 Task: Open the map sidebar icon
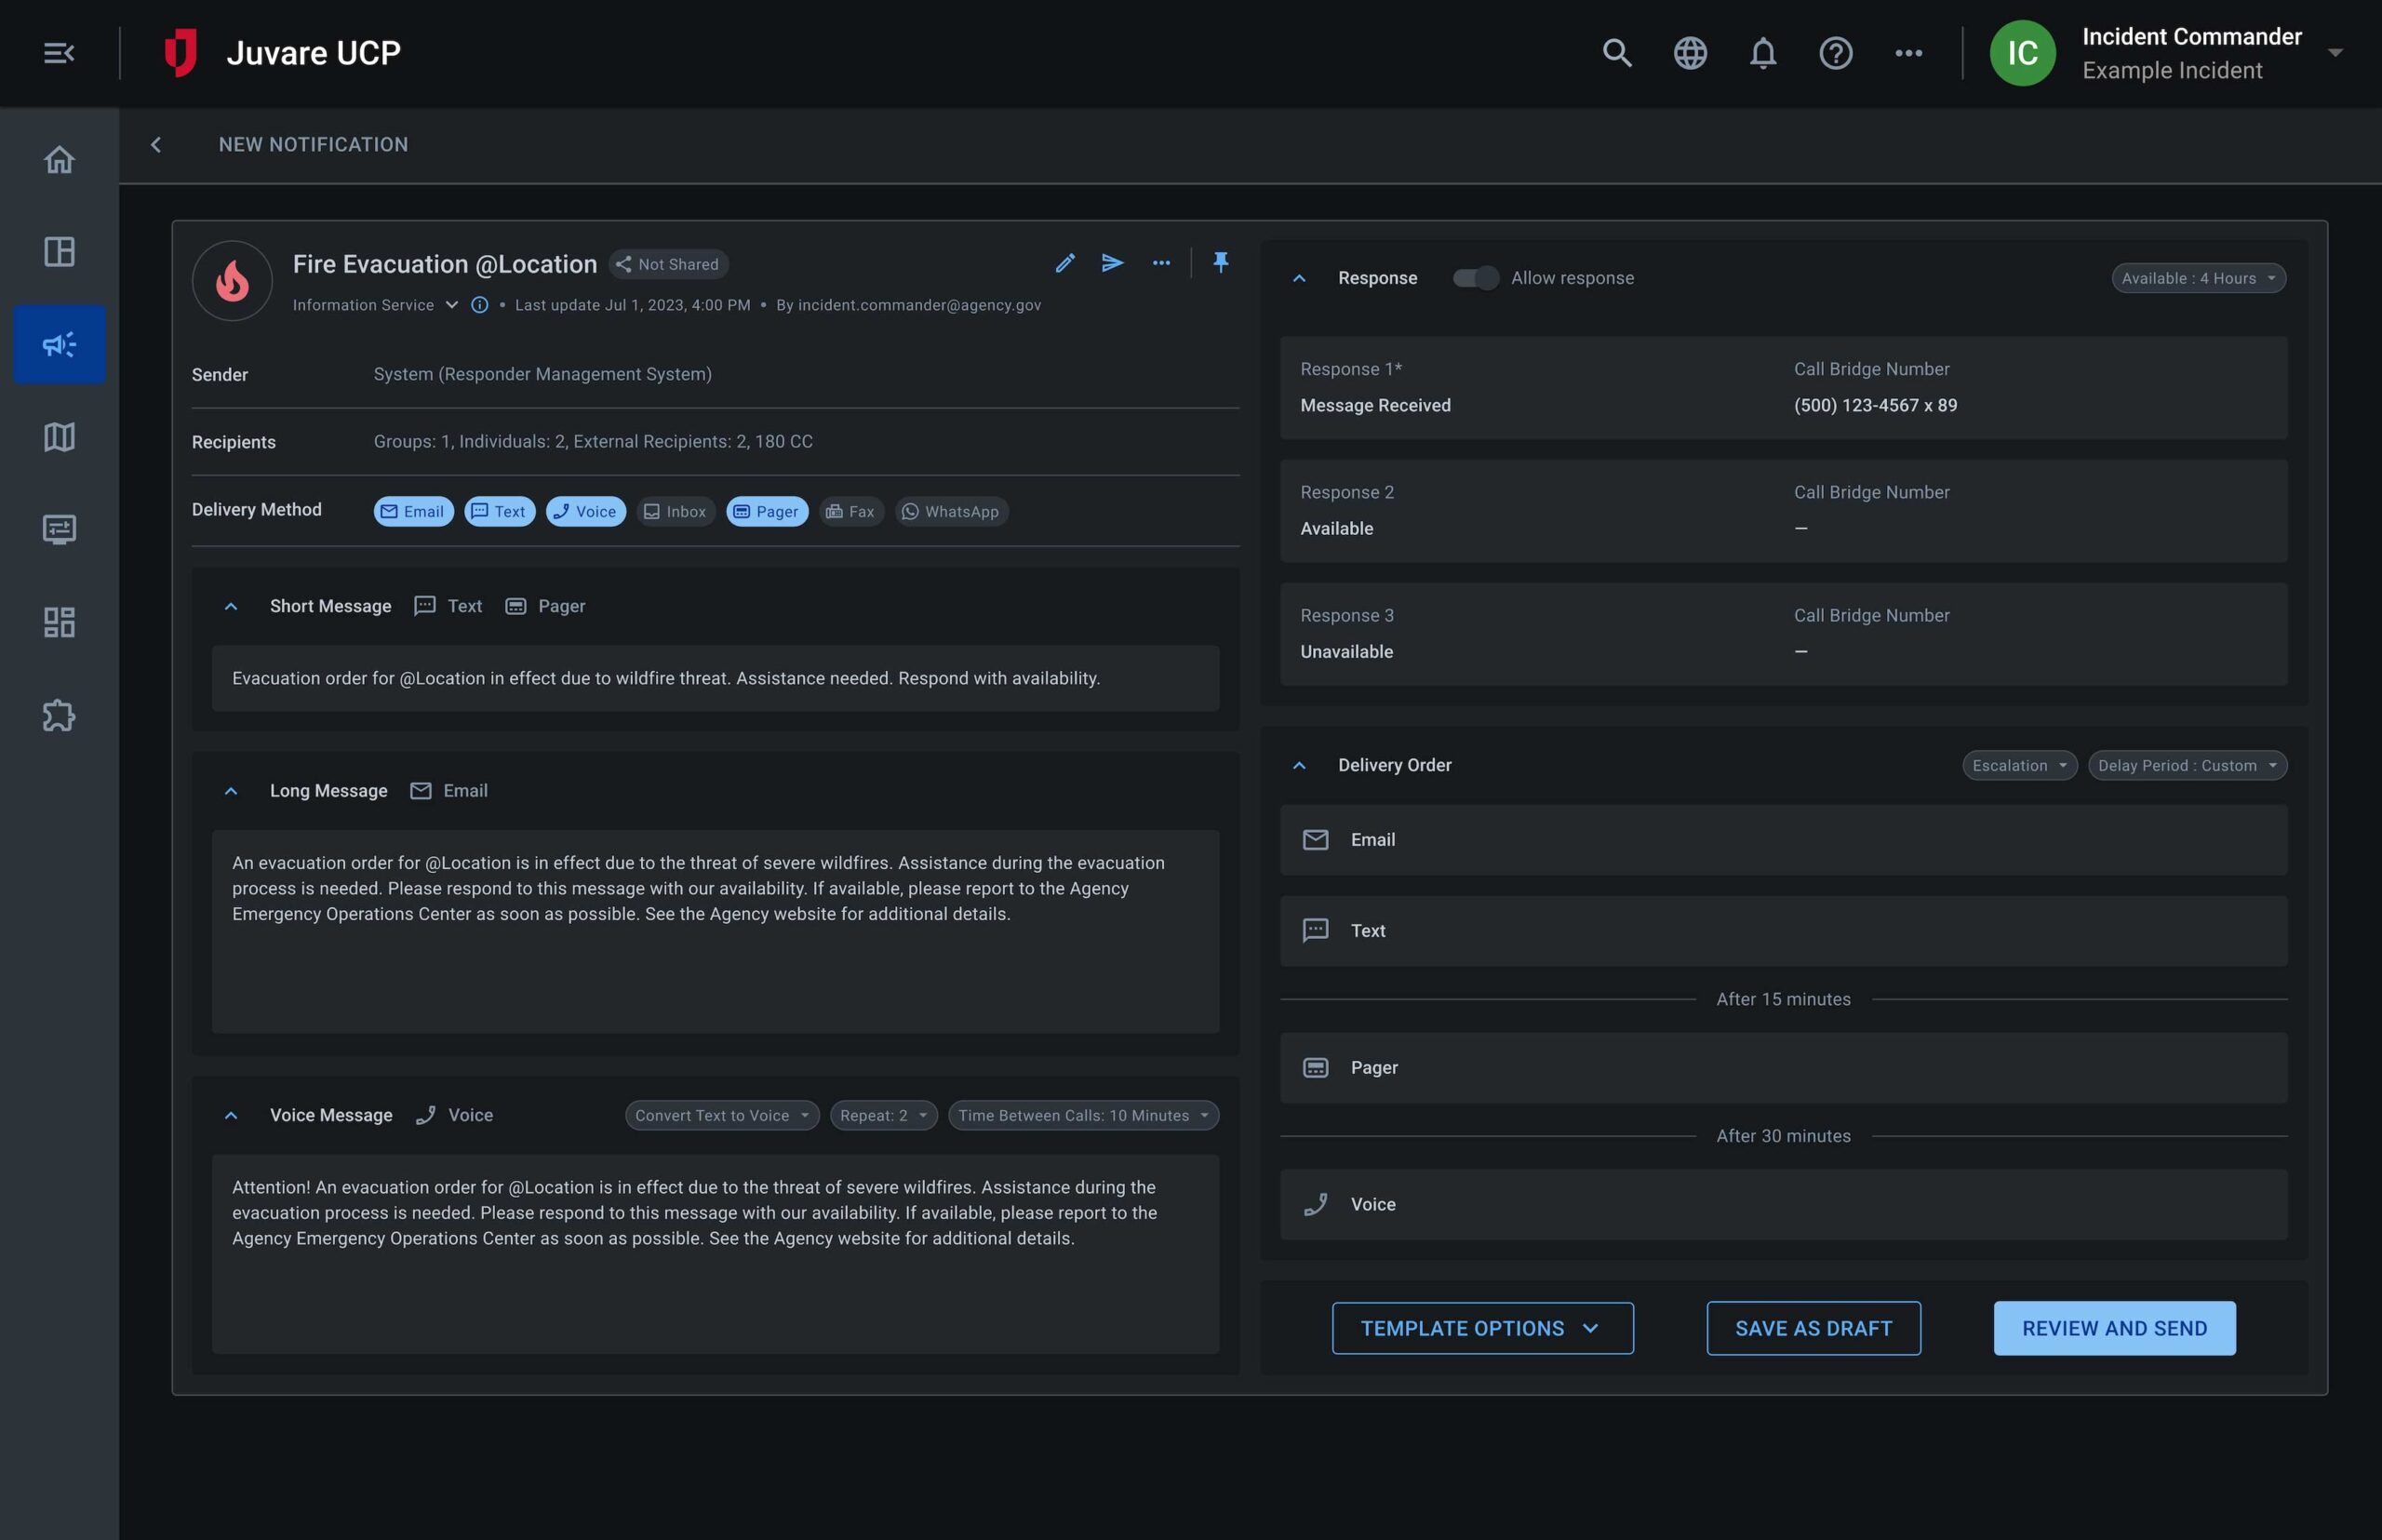click(59, 437)
